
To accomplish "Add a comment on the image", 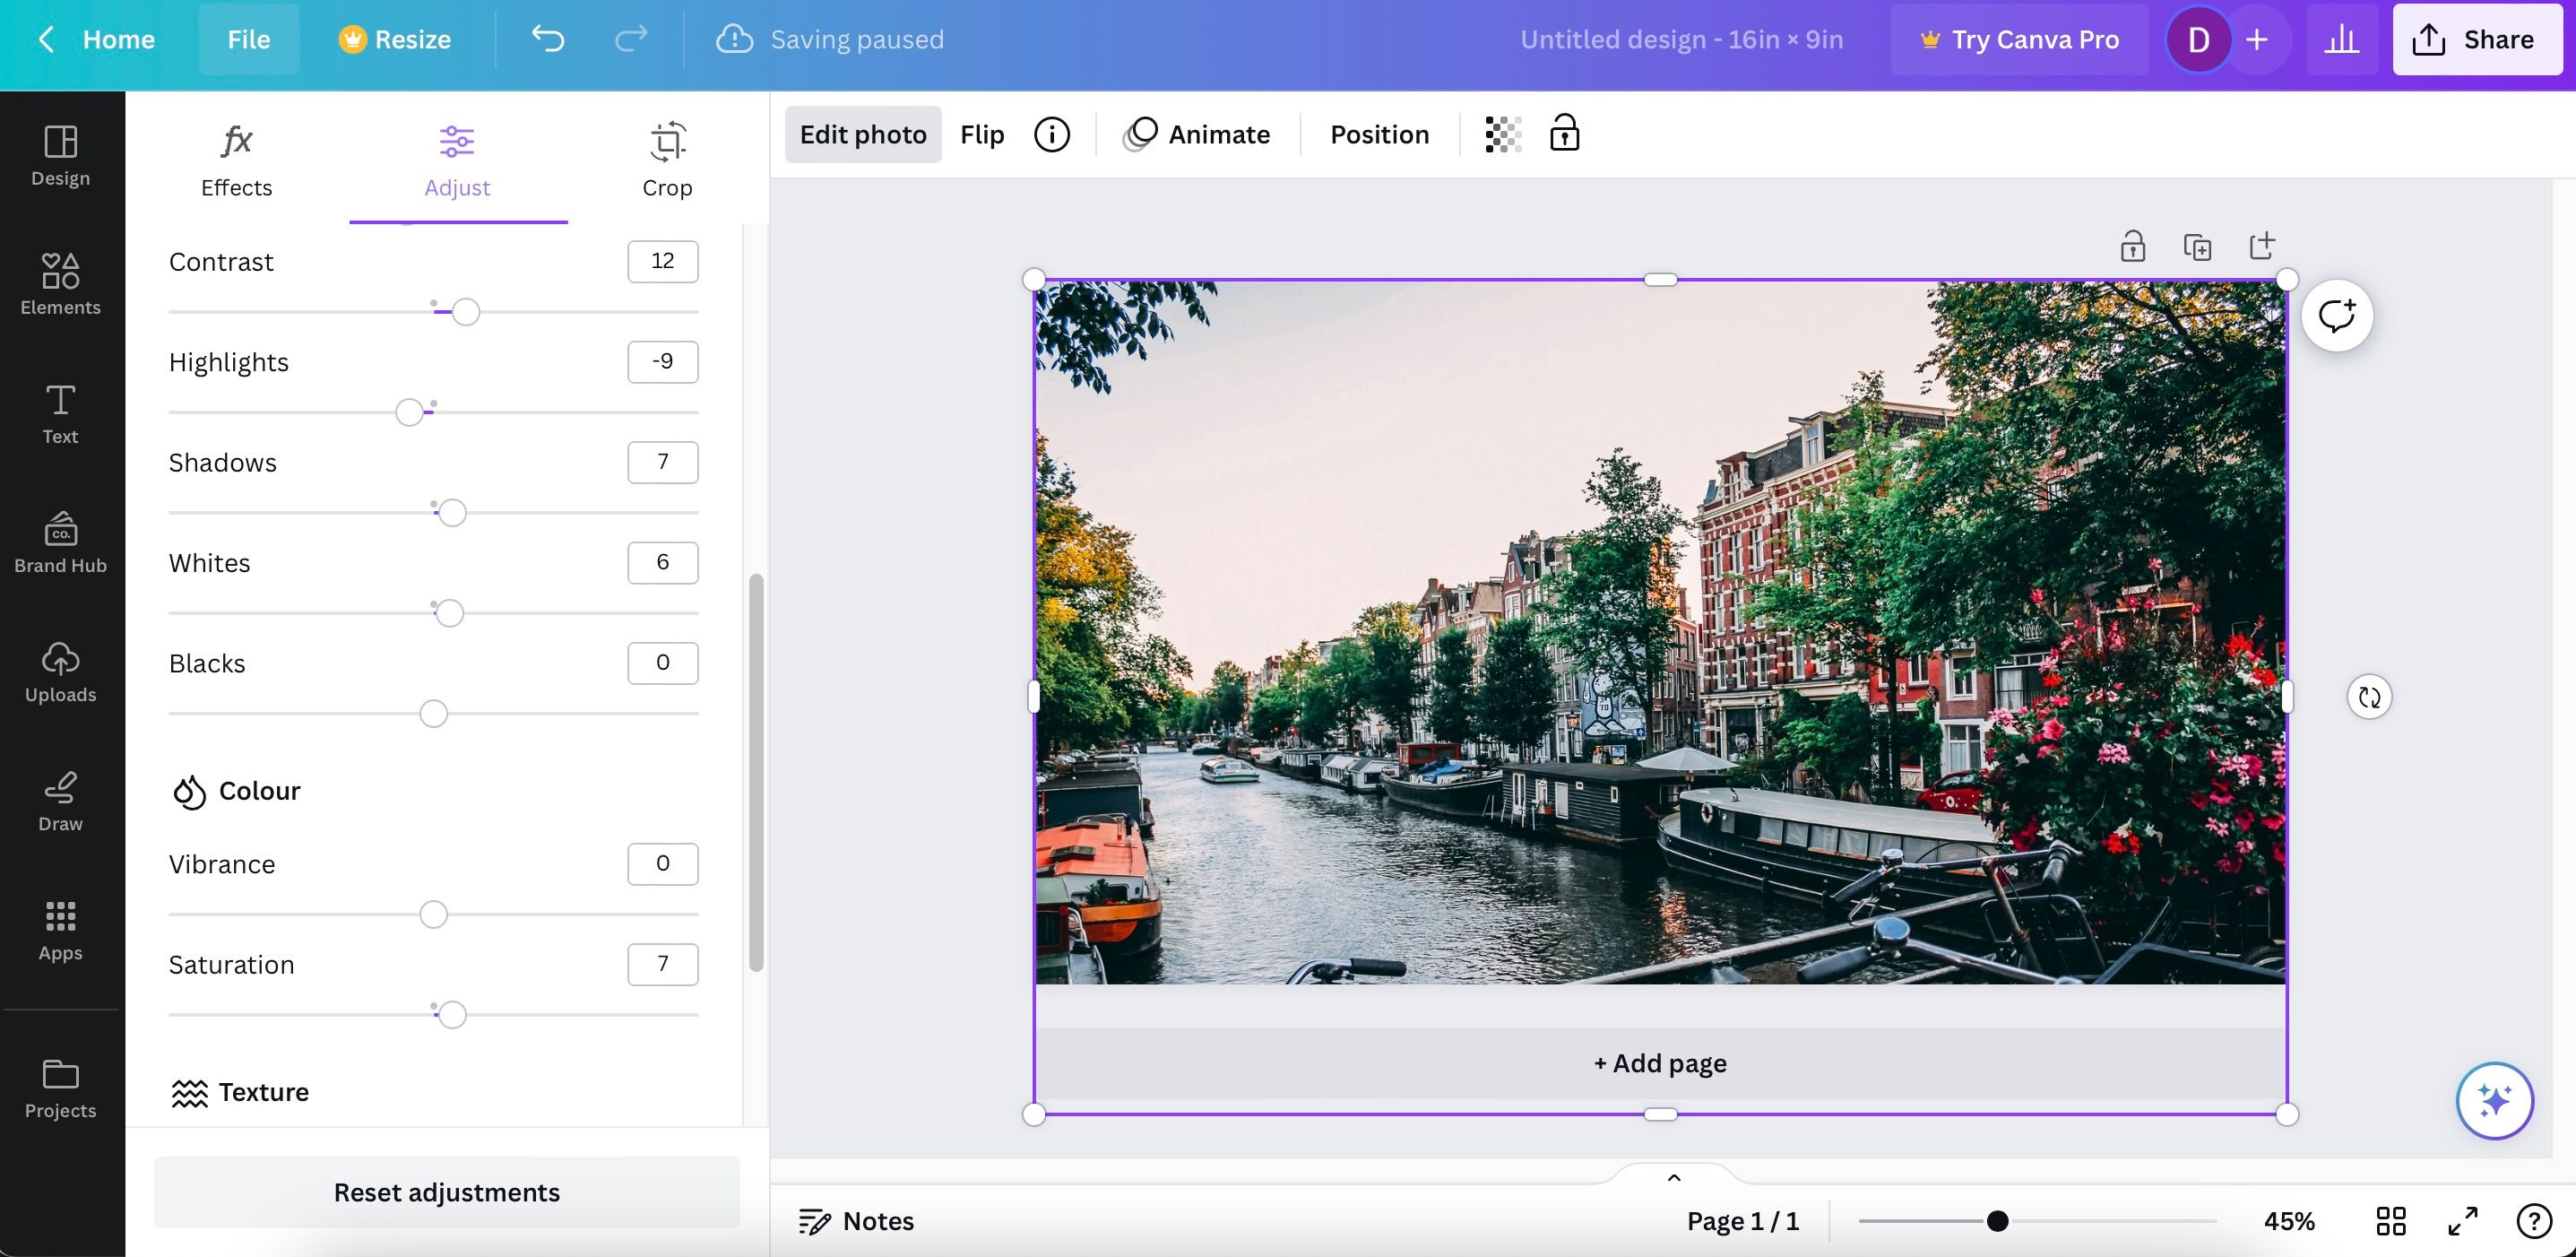I will coord(2337,315).
